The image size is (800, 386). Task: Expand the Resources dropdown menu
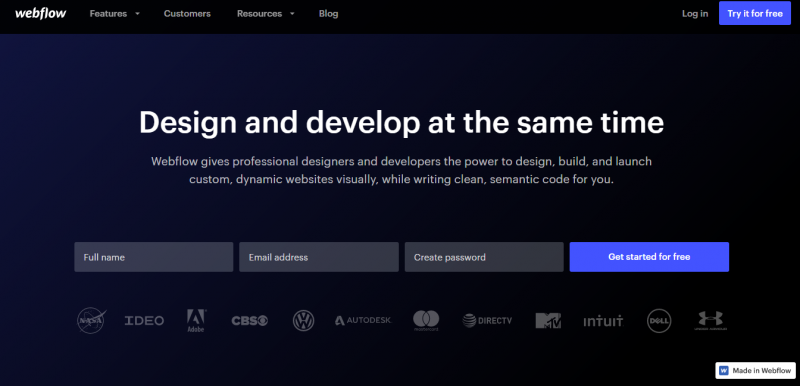click(265, 14)
